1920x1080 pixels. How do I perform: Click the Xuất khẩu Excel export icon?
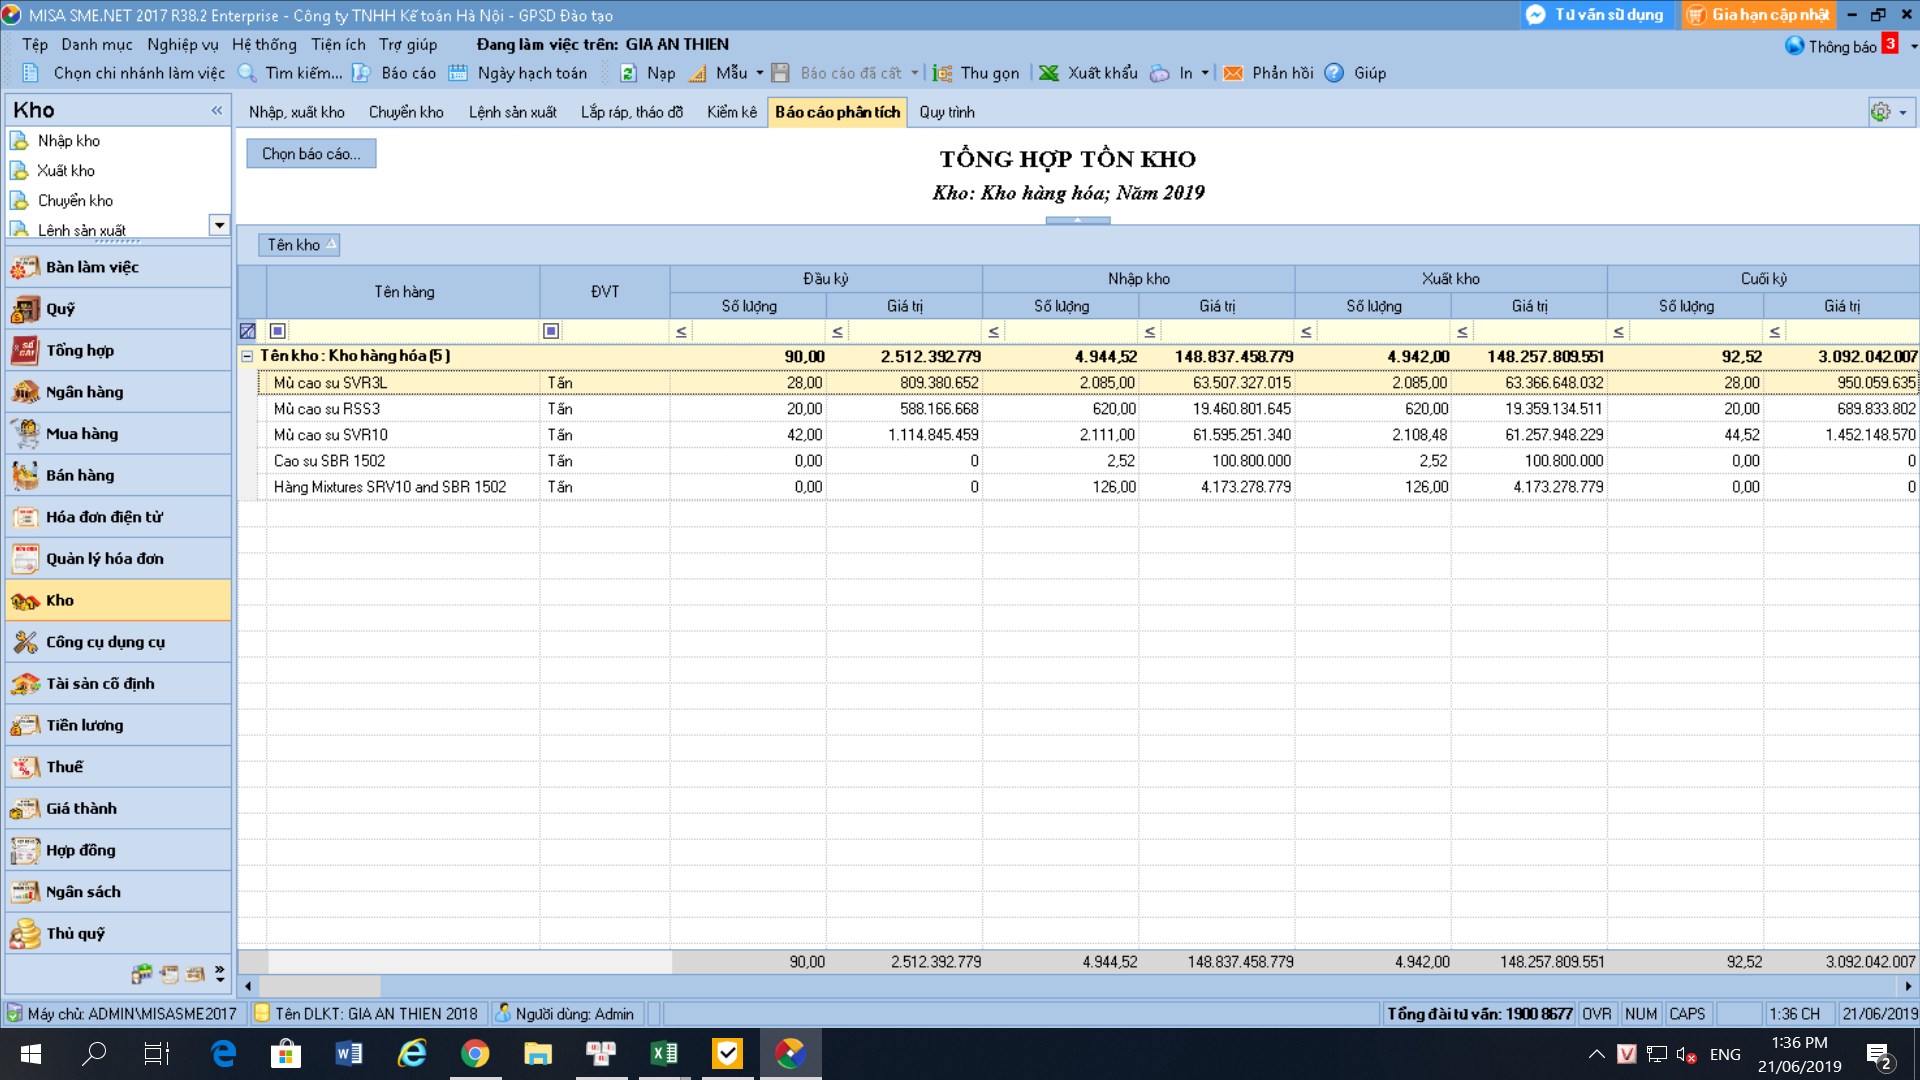pos(1049,73)
